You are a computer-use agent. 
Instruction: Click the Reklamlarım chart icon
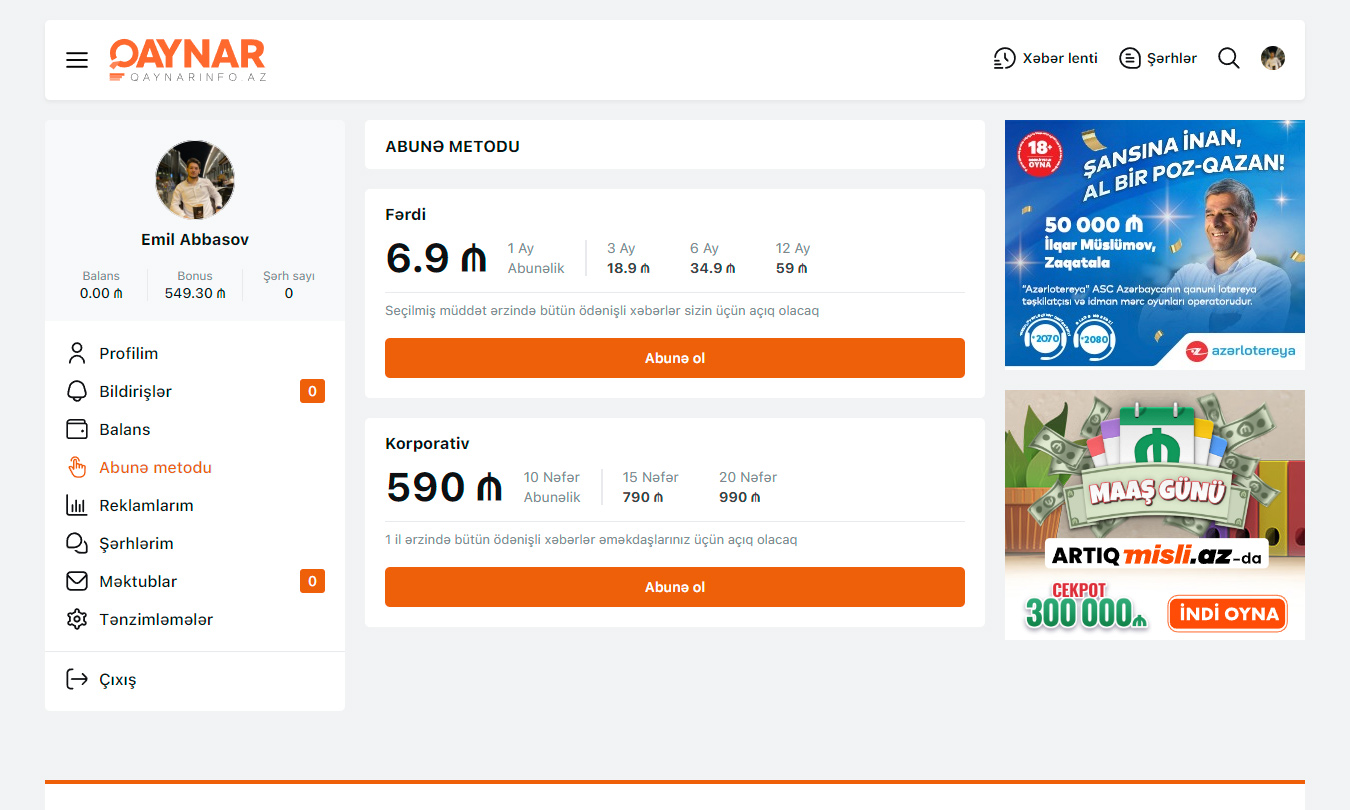click(x=77, y=505)
